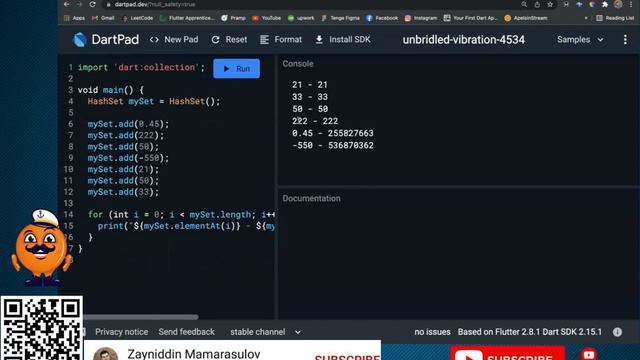Click the print statement line in editor

[x=186, y=226]
